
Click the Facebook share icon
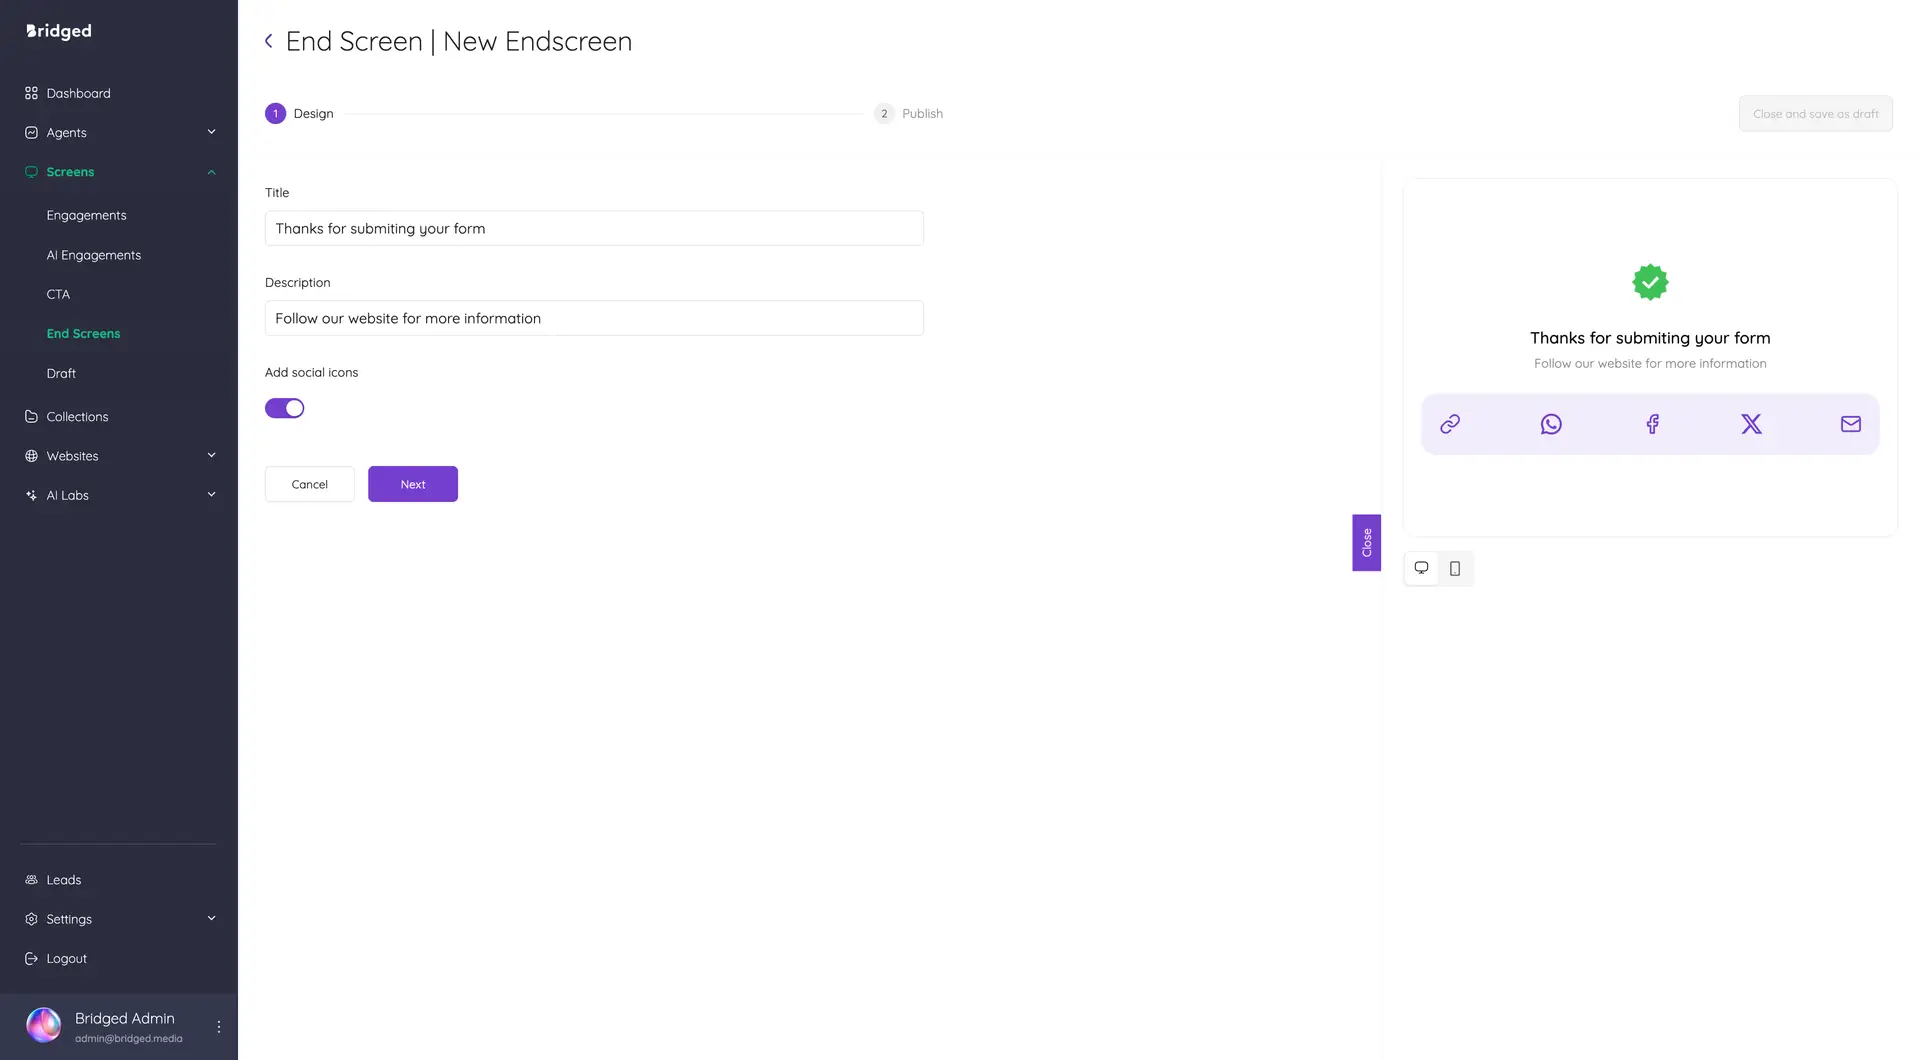coord(1652,424)
